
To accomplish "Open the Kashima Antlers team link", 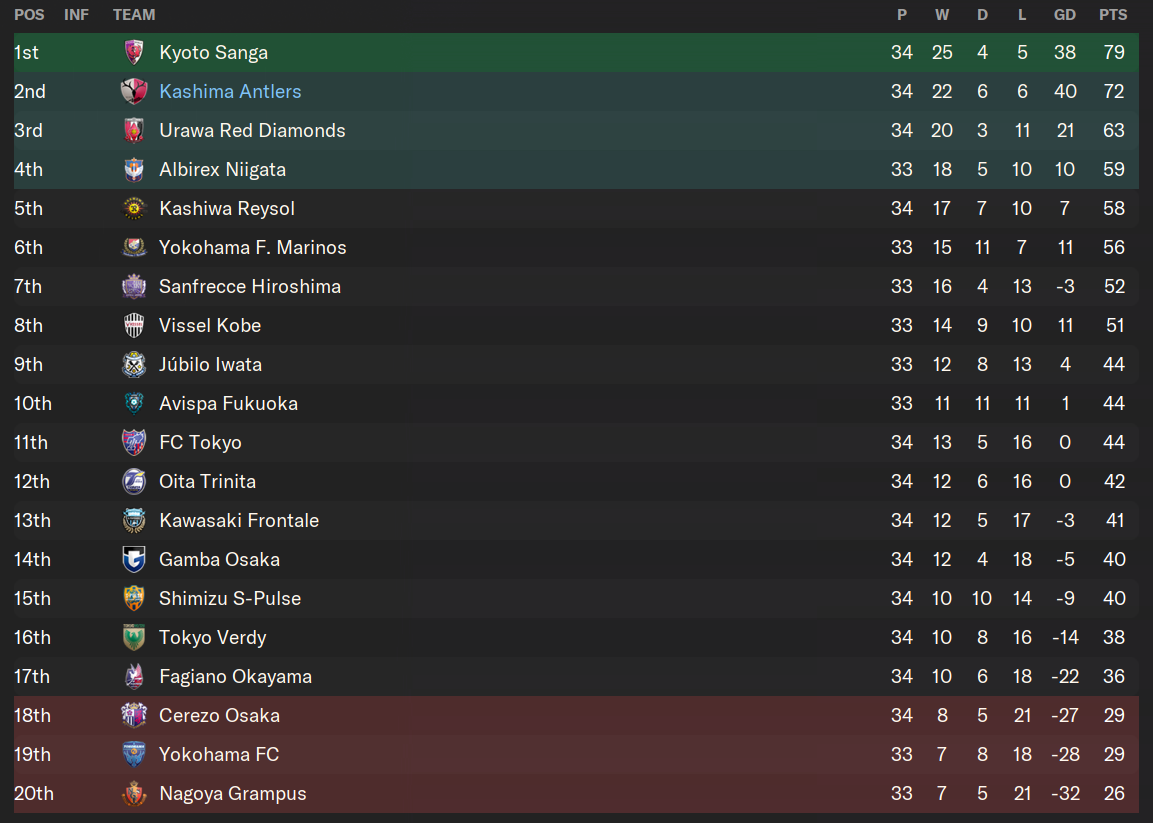I will tap(230, 91).
